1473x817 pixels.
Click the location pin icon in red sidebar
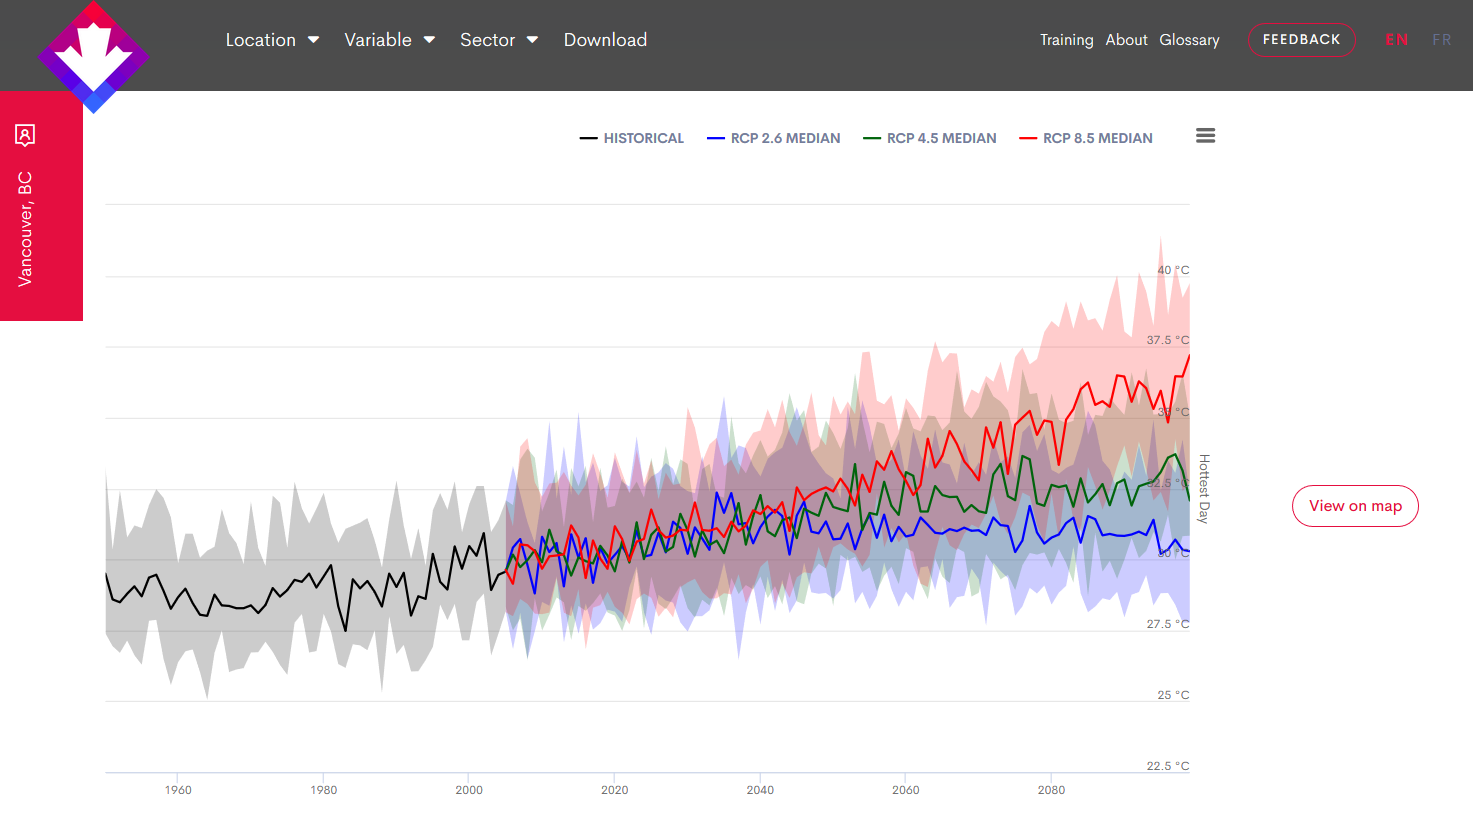coord(25,135)
